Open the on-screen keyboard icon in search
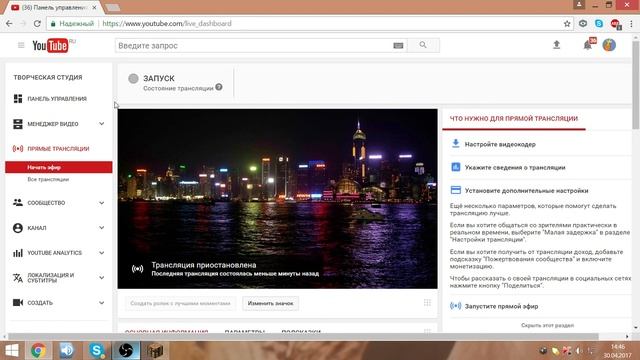Viewport: 640px width, 360px height. click(398, 46)
